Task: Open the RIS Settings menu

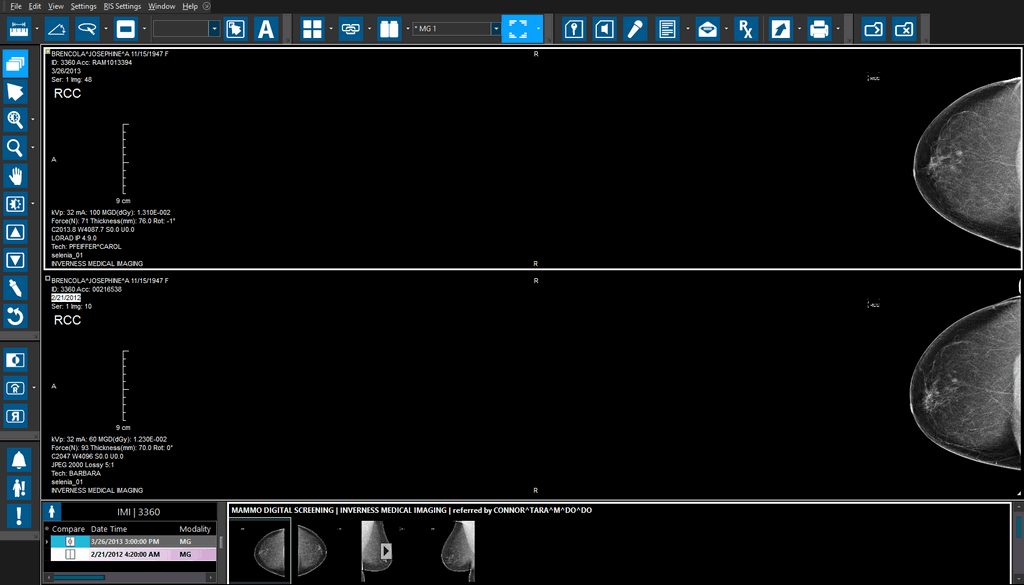Action: coord(122,6)
